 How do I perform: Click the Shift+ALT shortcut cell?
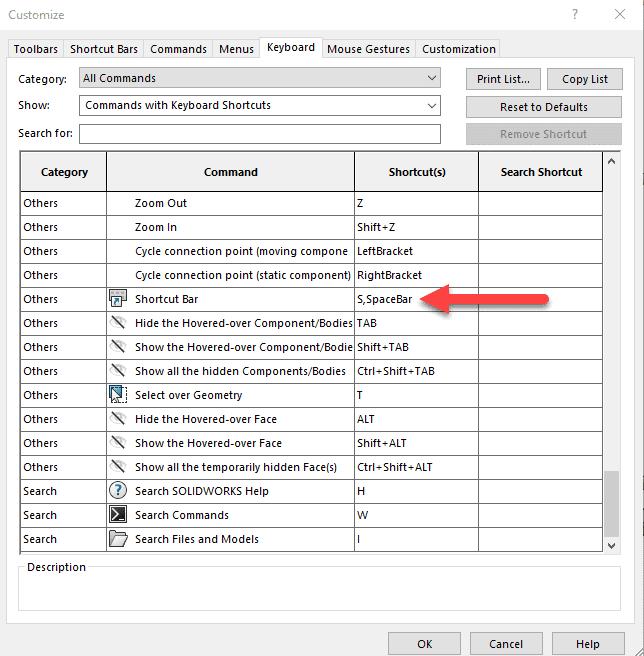tap(416, 443)
